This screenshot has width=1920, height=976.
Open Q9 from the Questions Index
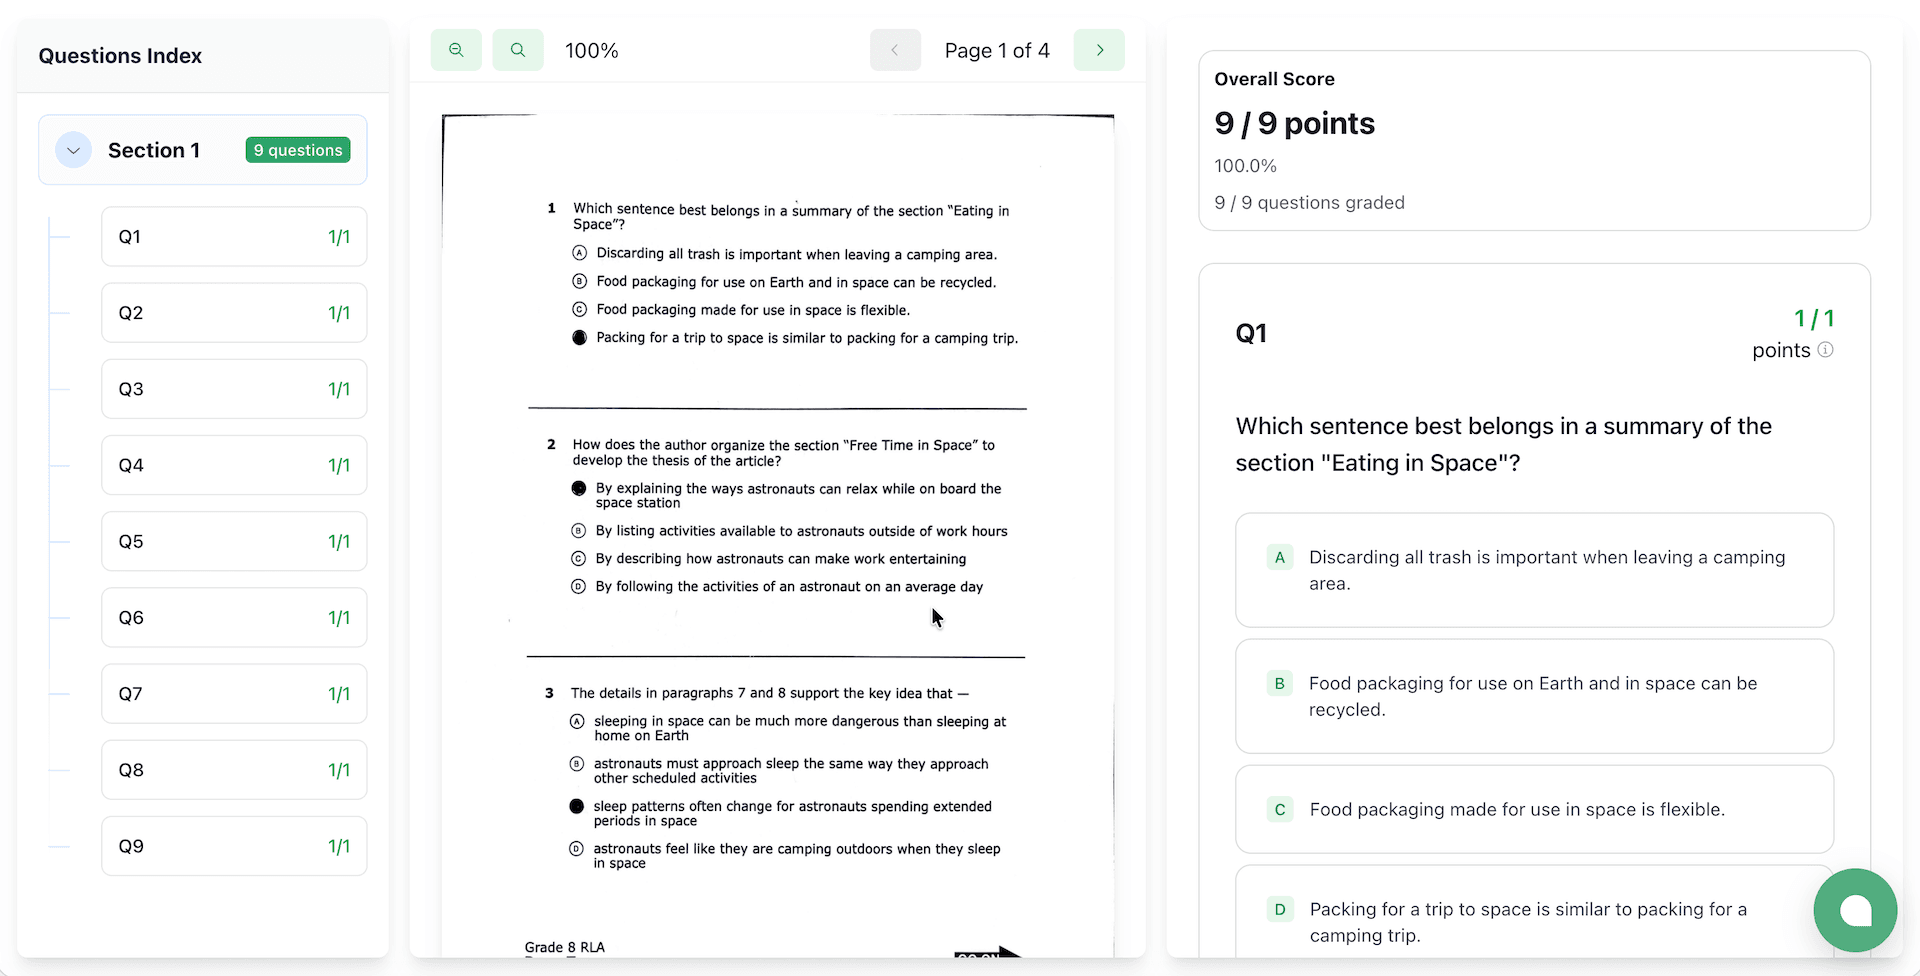(233, 845)
